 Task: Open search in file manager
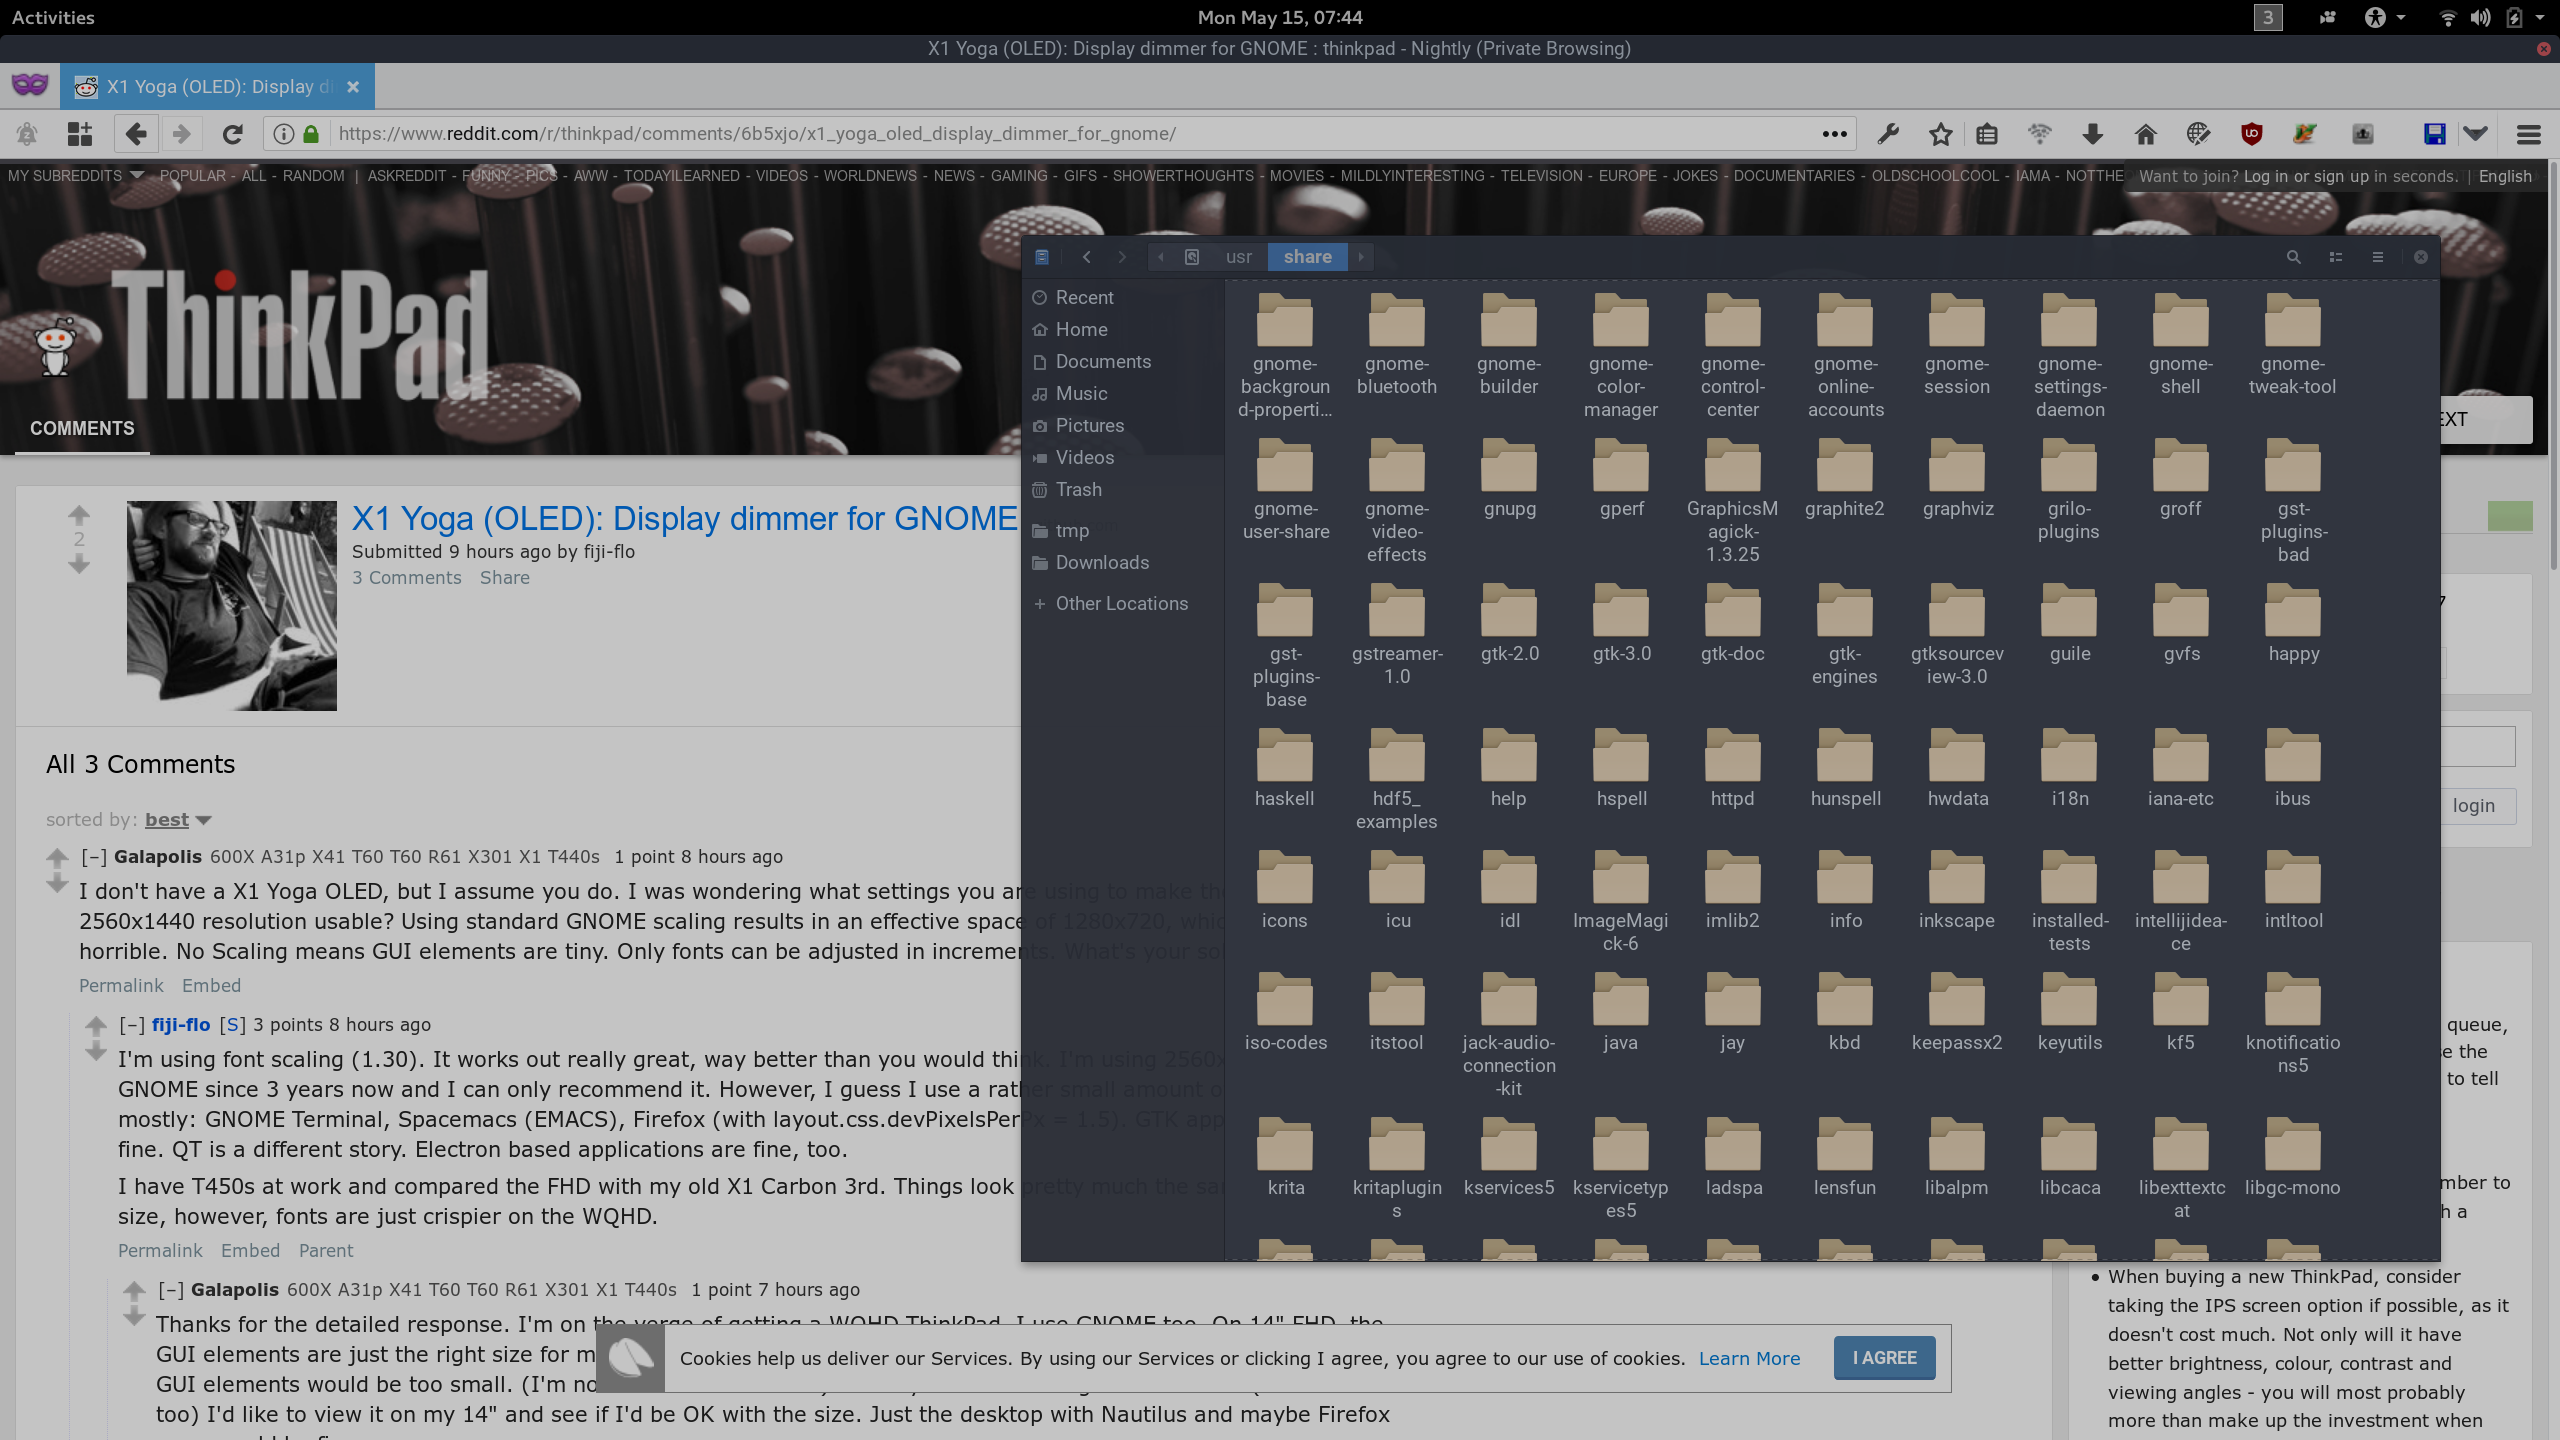pyautogui.click(x=2293, y=257)
